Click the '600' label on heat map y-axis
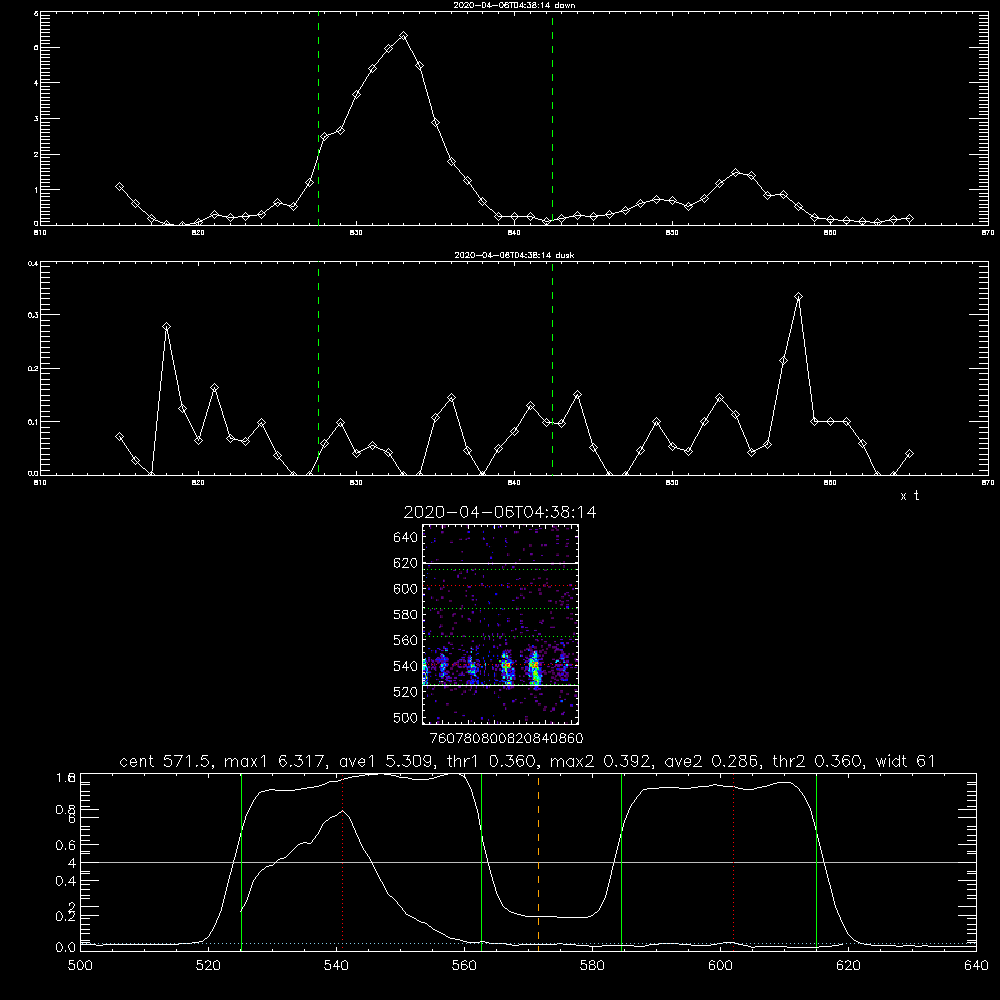The image size is (1000, 1000). click(406, 589)
